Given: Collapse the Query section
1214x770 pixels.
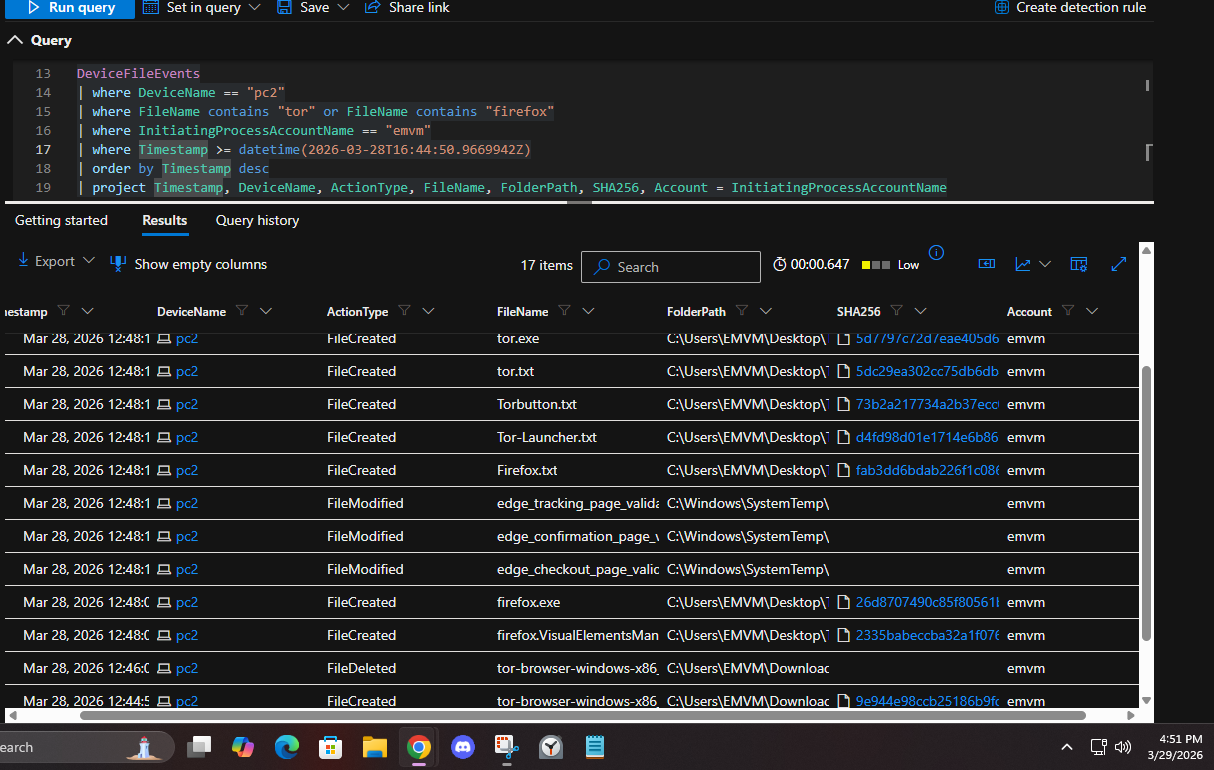Looking at the screenshot, I should [x=15, y=40].
